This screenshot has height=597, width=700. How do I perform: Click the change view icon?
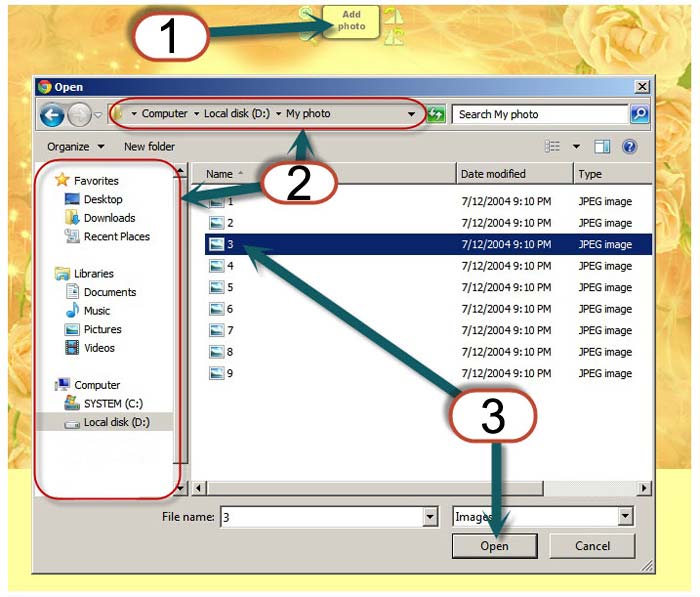[553, 147]
